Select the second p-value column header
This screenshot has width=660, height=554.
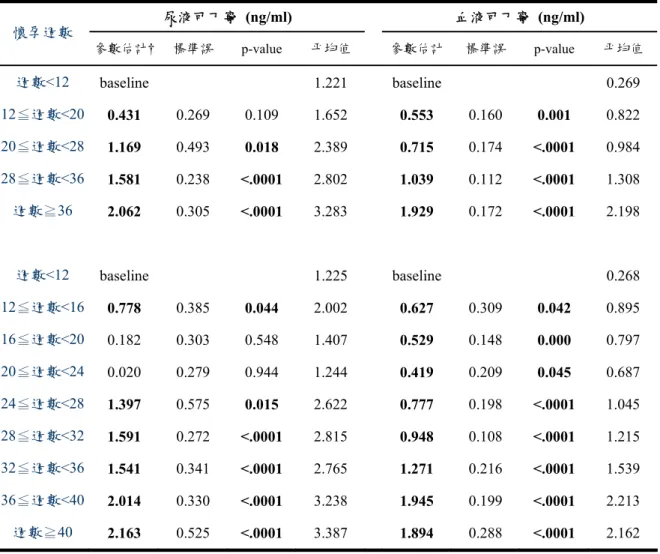coord(554,49)
